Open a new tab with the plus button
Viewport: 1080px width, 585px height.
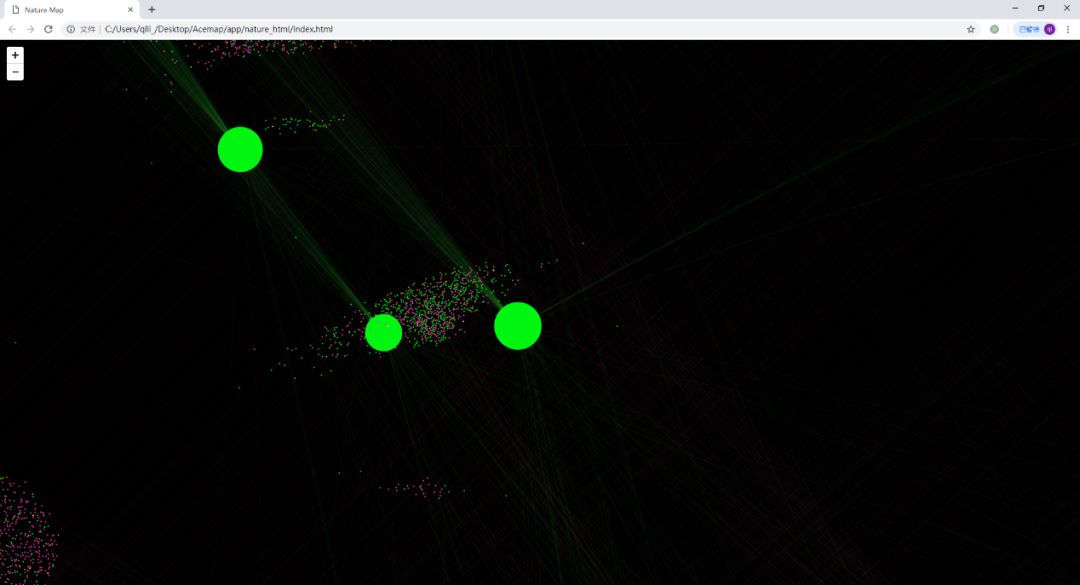152,10
